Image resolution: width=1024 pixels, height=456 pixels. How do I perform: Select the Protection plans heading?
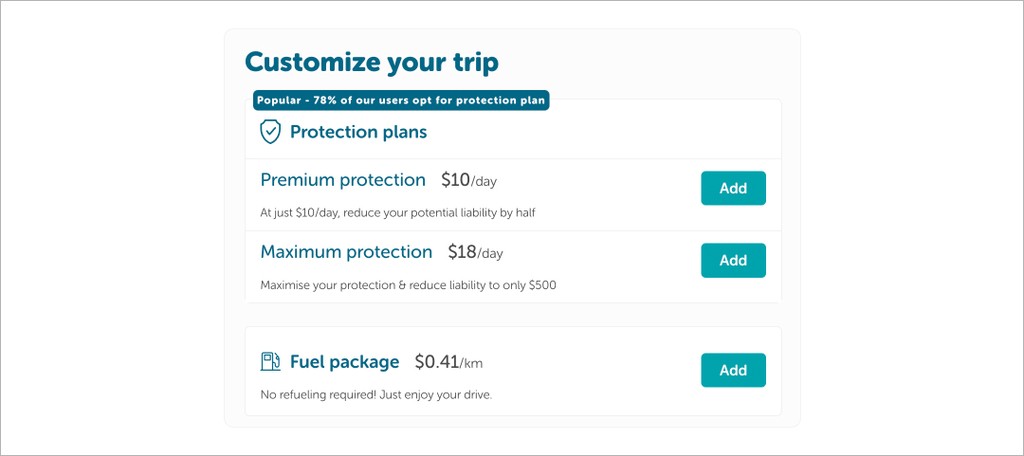[x=358, y=132]
